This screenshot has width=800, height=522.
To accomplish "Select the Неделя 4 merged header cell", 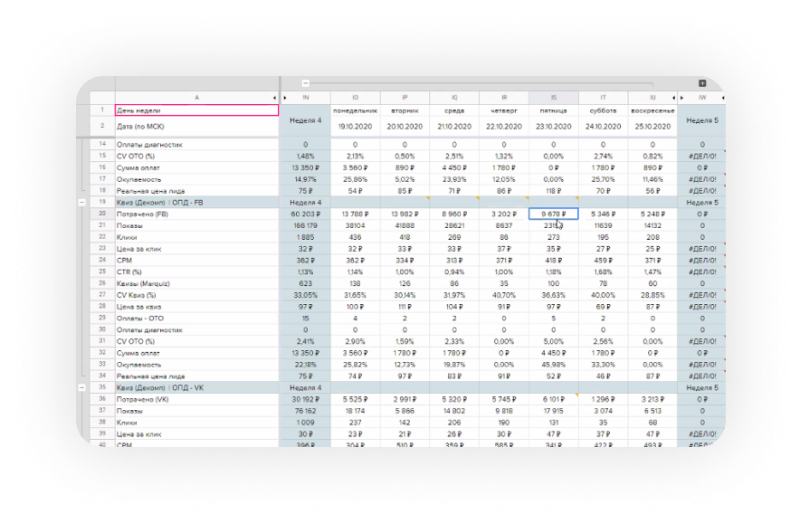I will tap(305, 120).
